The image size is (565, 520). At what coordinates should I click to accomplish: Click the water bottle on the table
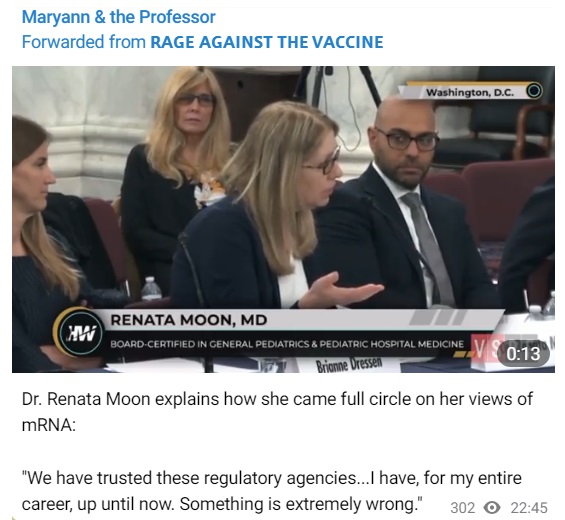pyautogui.click(x=151, y=288)
